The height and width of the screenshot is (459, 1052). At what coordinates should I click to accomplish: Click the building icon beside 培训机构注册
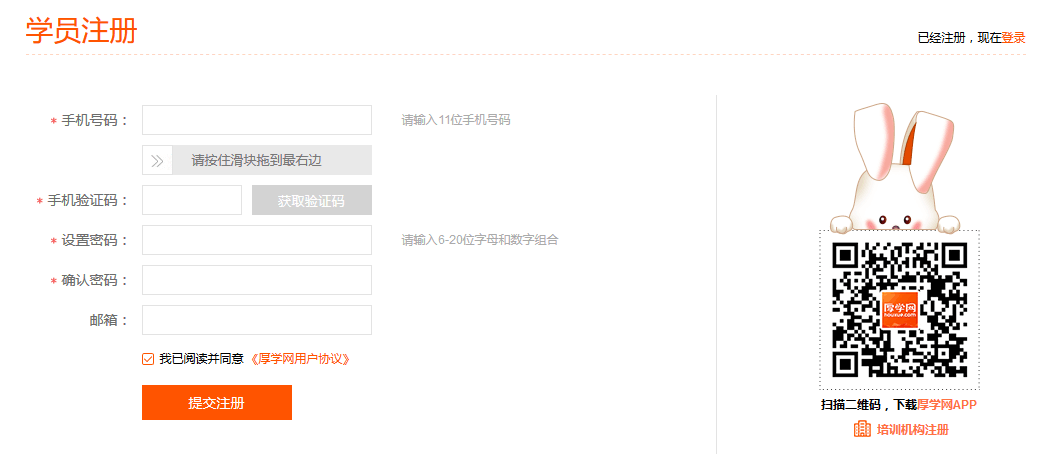click(862, 429)
